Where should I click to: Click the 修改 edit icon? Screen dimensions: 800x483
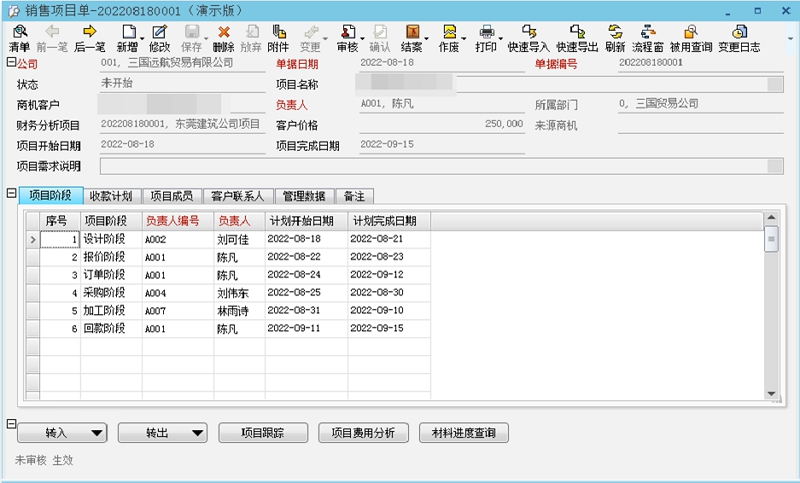pyautogui.click(x=159, y=38)
